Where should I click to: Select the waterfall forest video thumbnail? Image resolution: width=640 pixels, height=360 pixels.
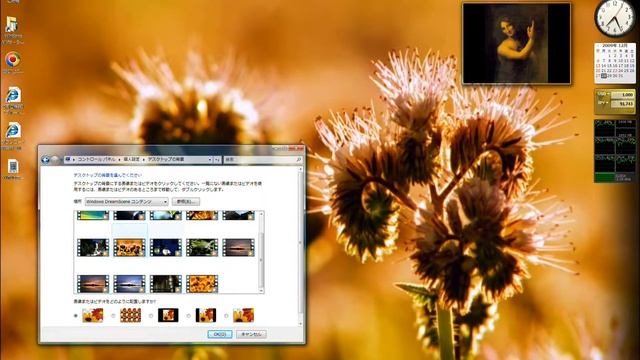pos(93,248)
